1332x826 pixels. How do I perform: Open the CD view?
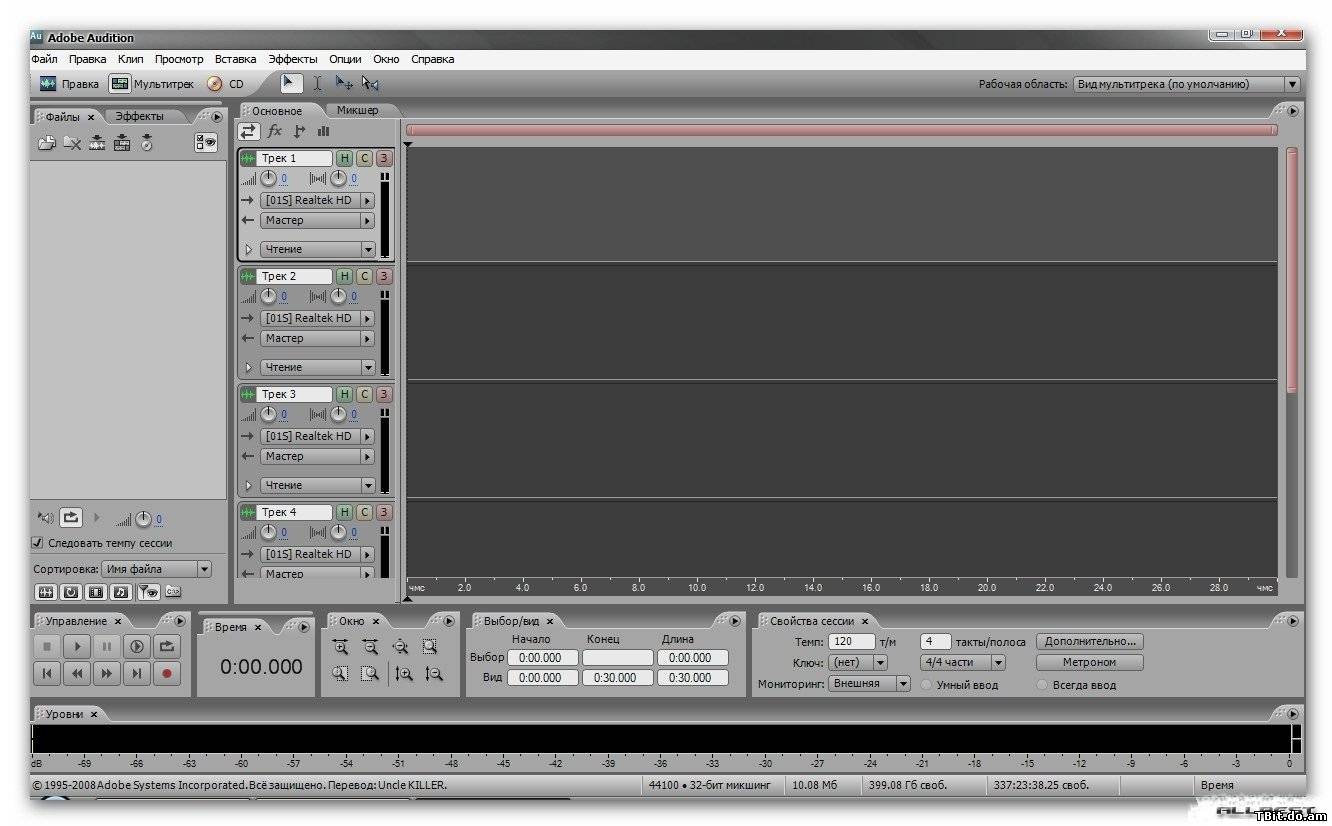[x=225, y=84]
